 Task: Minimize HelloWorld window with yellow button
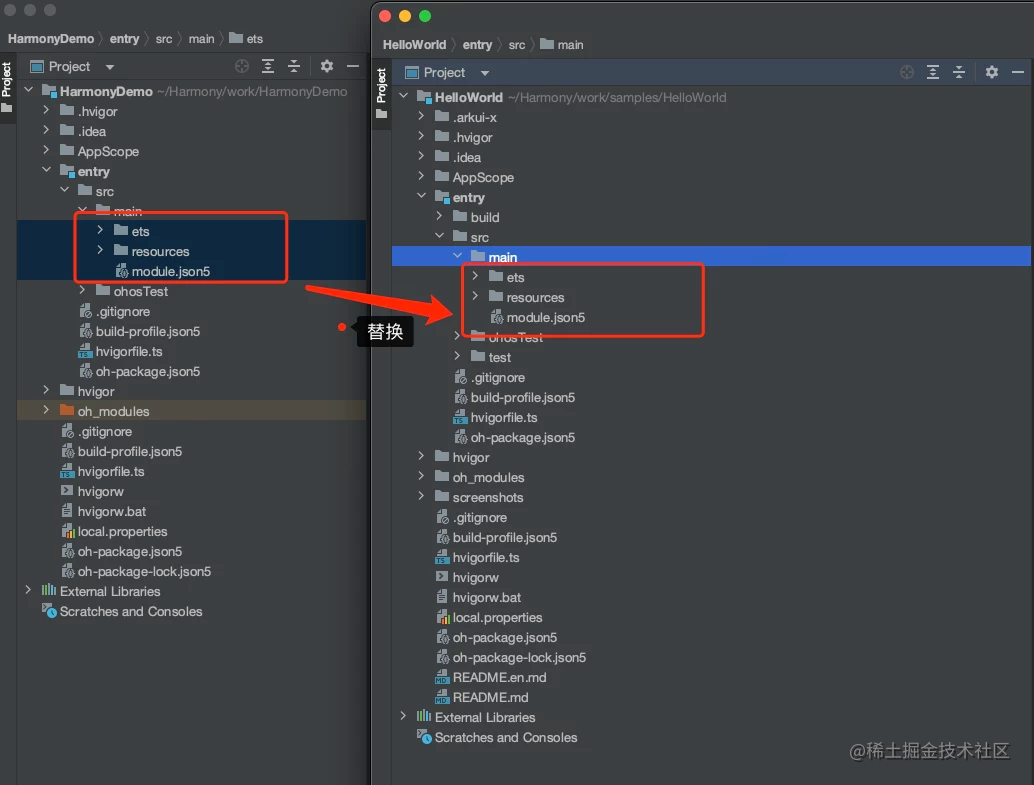coord(405,16)
